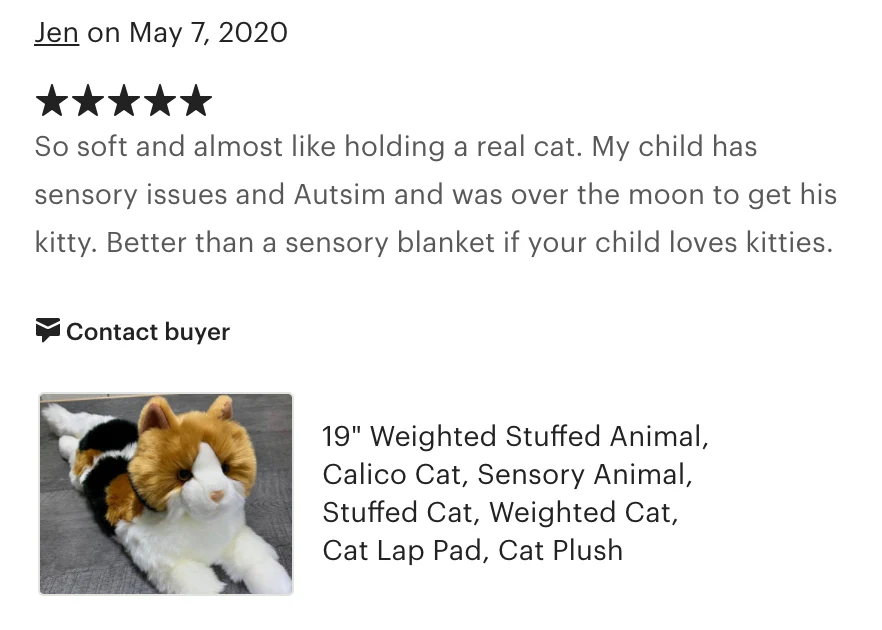Click the fourth rating star
882x630 pixels.
pyautogui.click(x=159, y=99)
